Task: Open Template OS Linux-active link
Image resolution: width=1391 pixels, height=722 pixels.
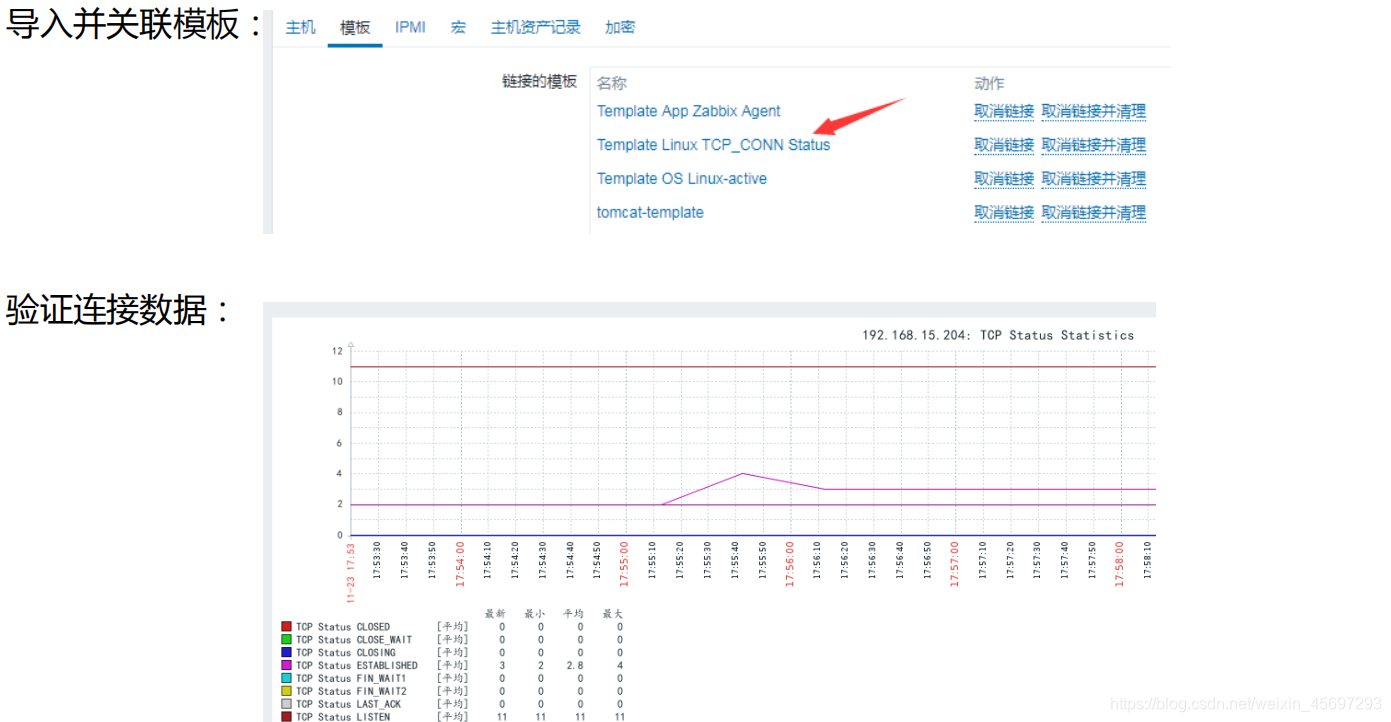Action: (682, 179)
